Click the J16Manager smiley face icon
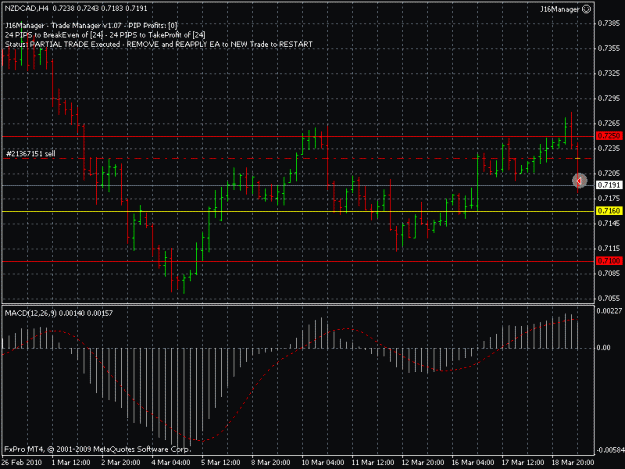 click(586, 9)
